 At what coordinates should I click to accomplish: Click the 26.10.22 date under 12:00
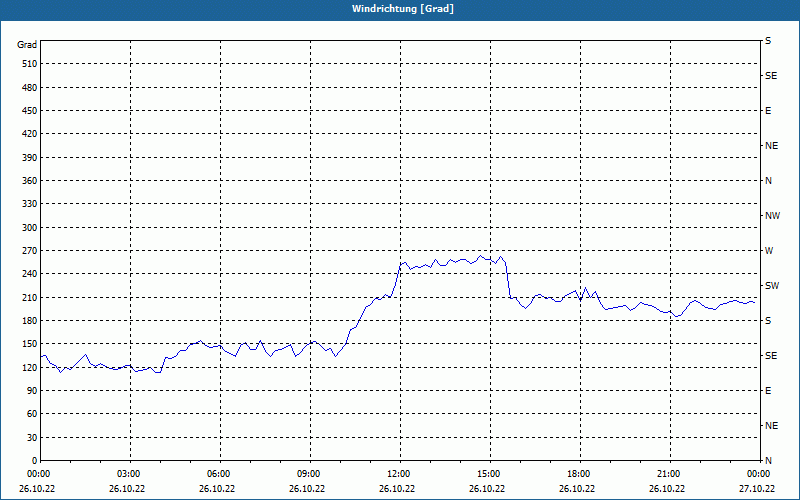point(397,488)
